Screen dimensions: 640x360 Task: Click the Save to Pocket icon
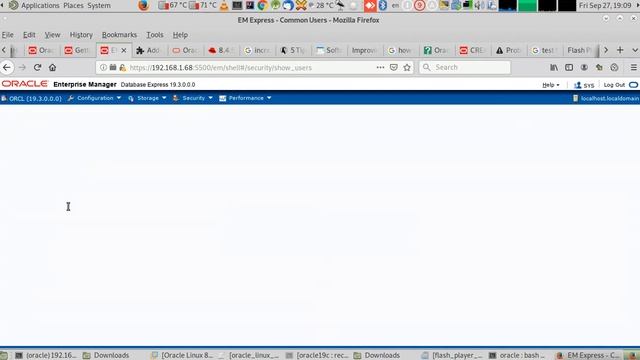(393, 67)
